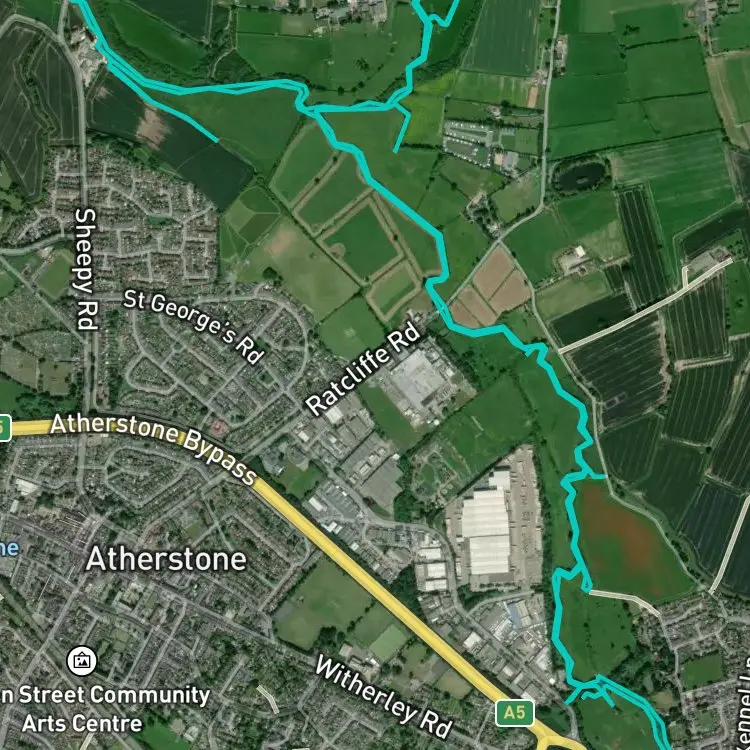Click the Witherley Rd street label
Screen dimensions: 750x750
(384, 697)
